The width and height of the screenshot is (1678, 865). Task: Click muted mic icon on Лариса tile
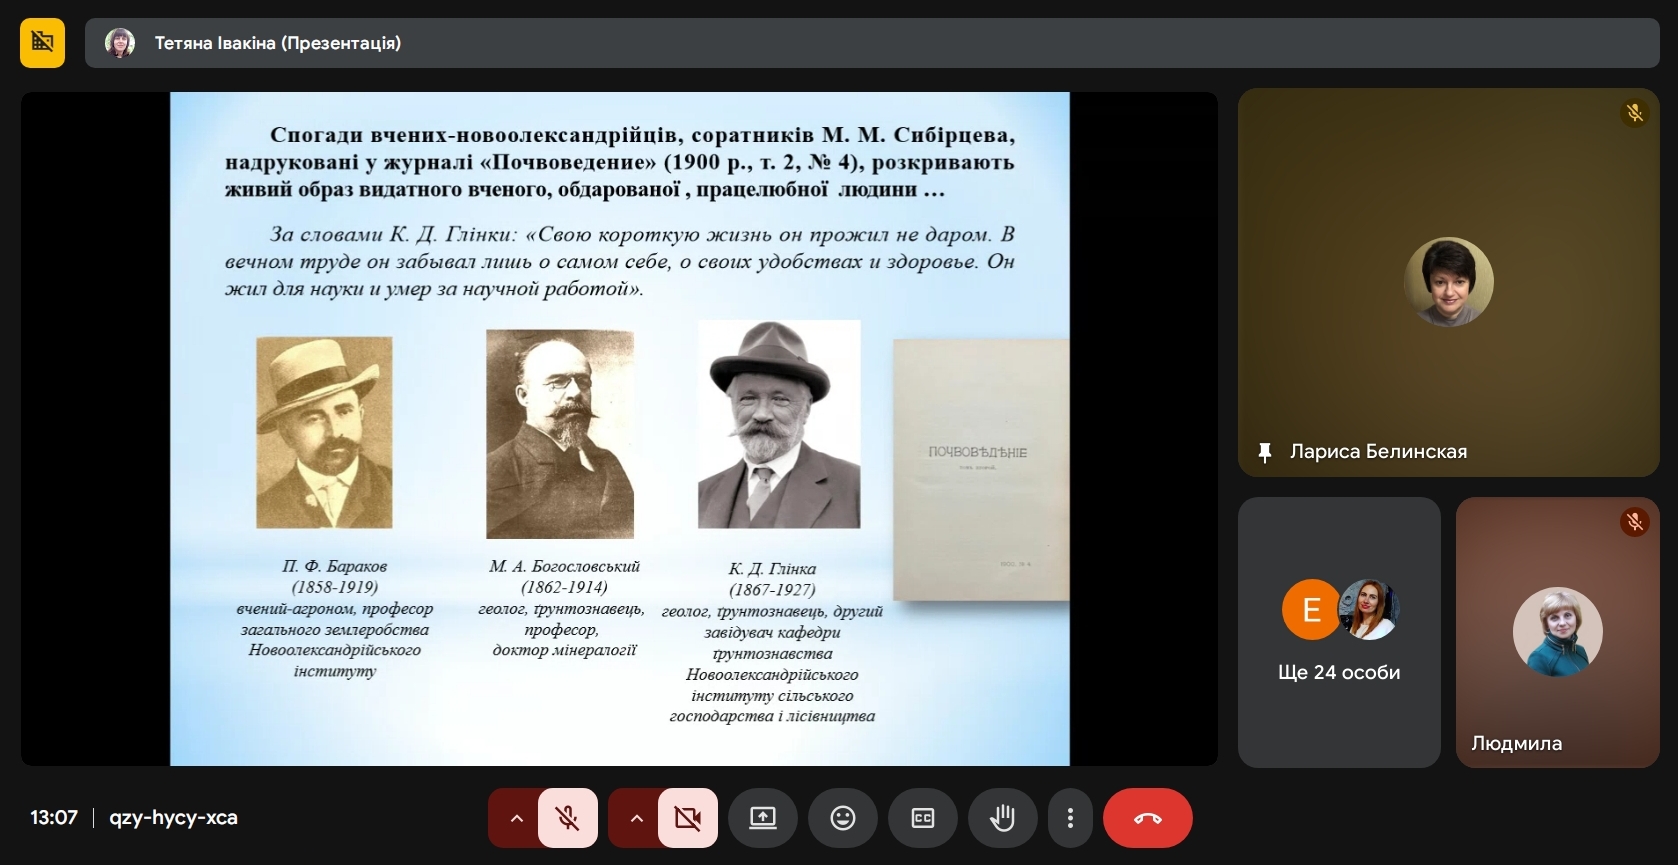pos(1634,113)
